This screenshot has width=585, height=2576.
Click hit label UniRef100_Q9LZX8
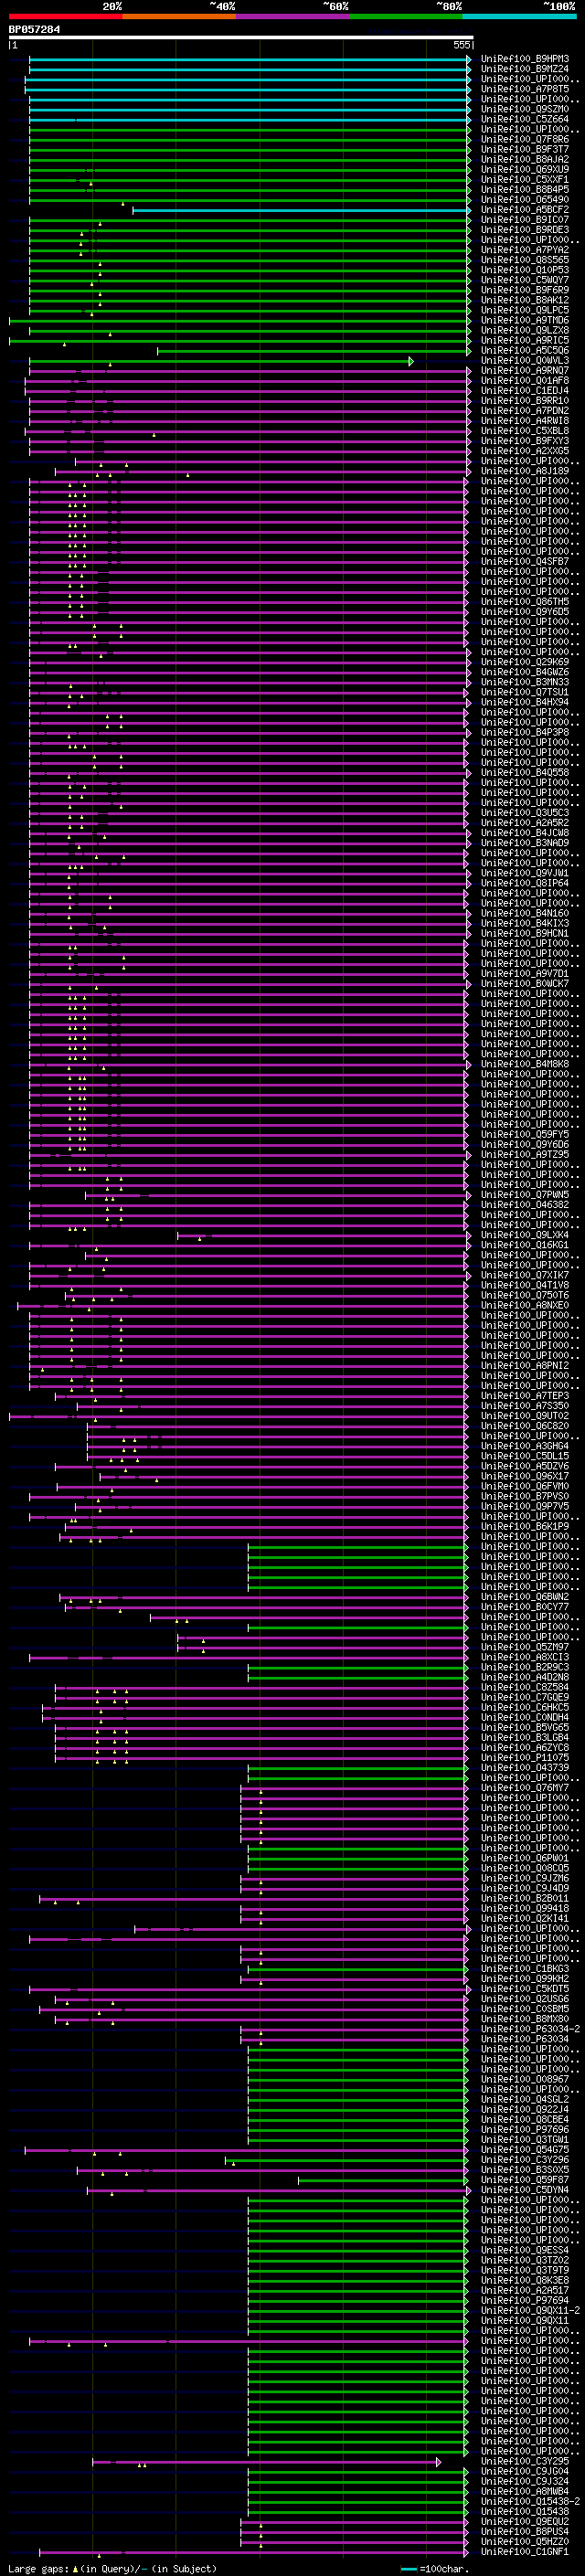point(524,330)
